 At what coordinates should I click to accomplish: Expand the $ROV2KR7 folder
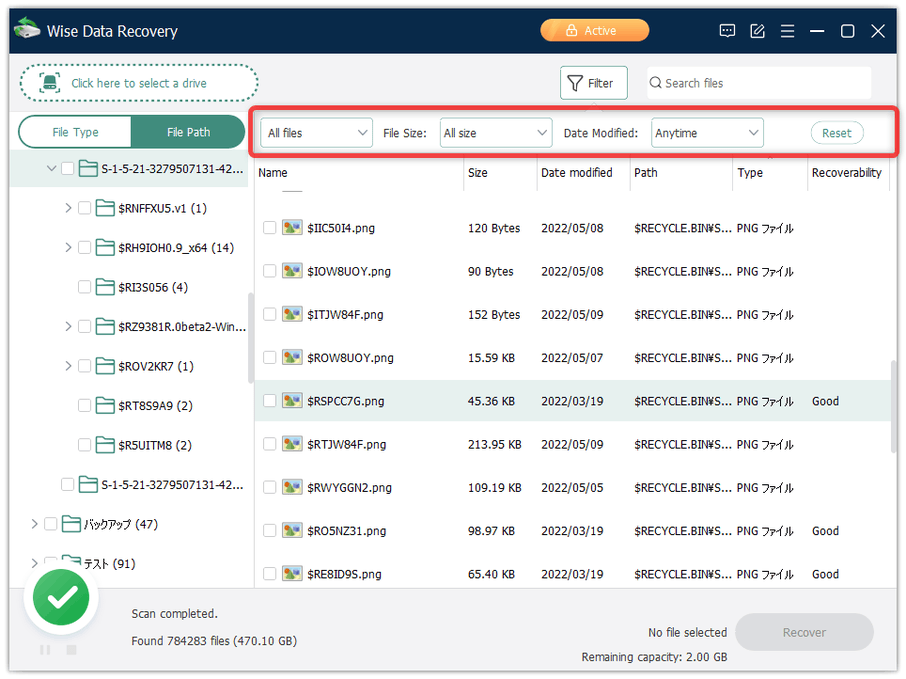(68, 366)
